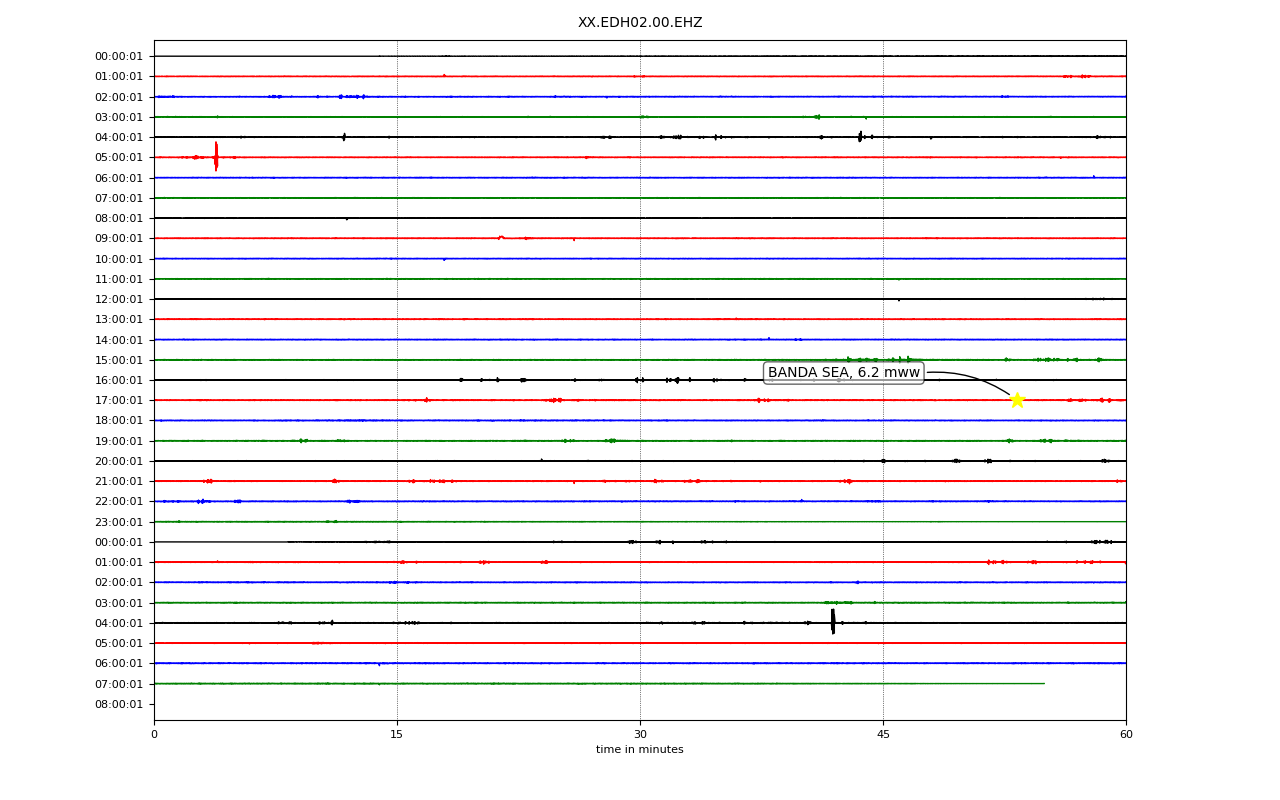Click the x-axis tick label 15
The height and width of the screenshot is (800, 1280).
pyautogui.click(x=397, y=735)
